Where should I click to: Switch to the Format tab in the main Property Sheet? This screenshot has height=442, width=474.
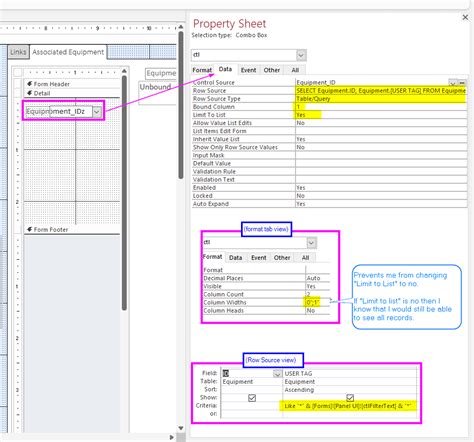202,70
